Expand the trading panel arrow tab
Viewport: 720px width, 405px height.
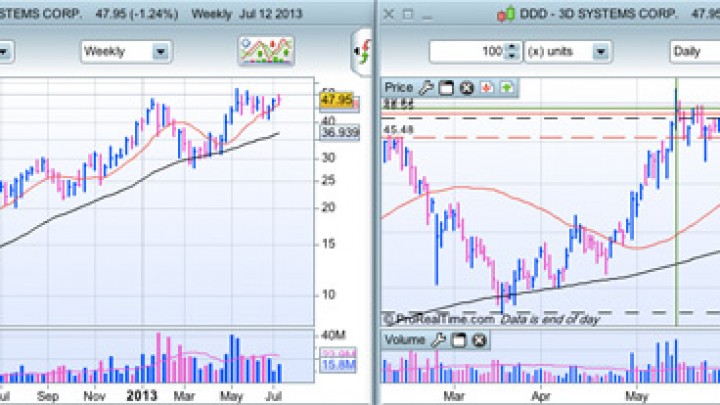363,51
